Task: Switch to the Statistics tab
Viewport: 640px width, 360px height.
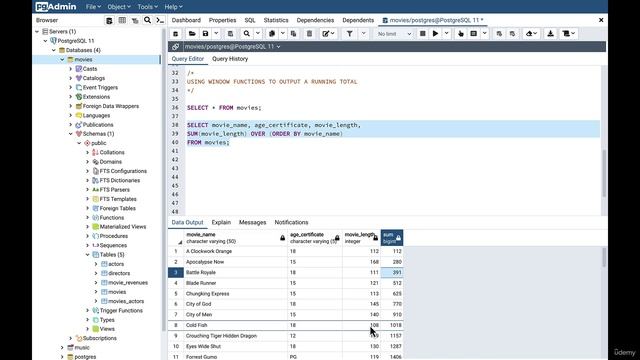Action: [x=276, y=20]
